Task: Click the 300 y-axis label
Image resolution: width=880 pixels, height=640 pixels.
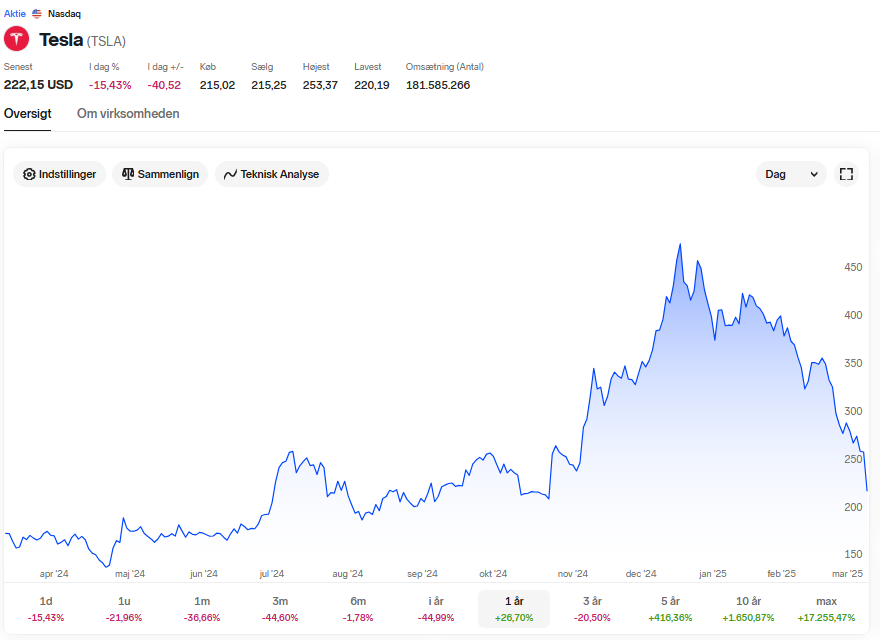Action: coord(853,411)
